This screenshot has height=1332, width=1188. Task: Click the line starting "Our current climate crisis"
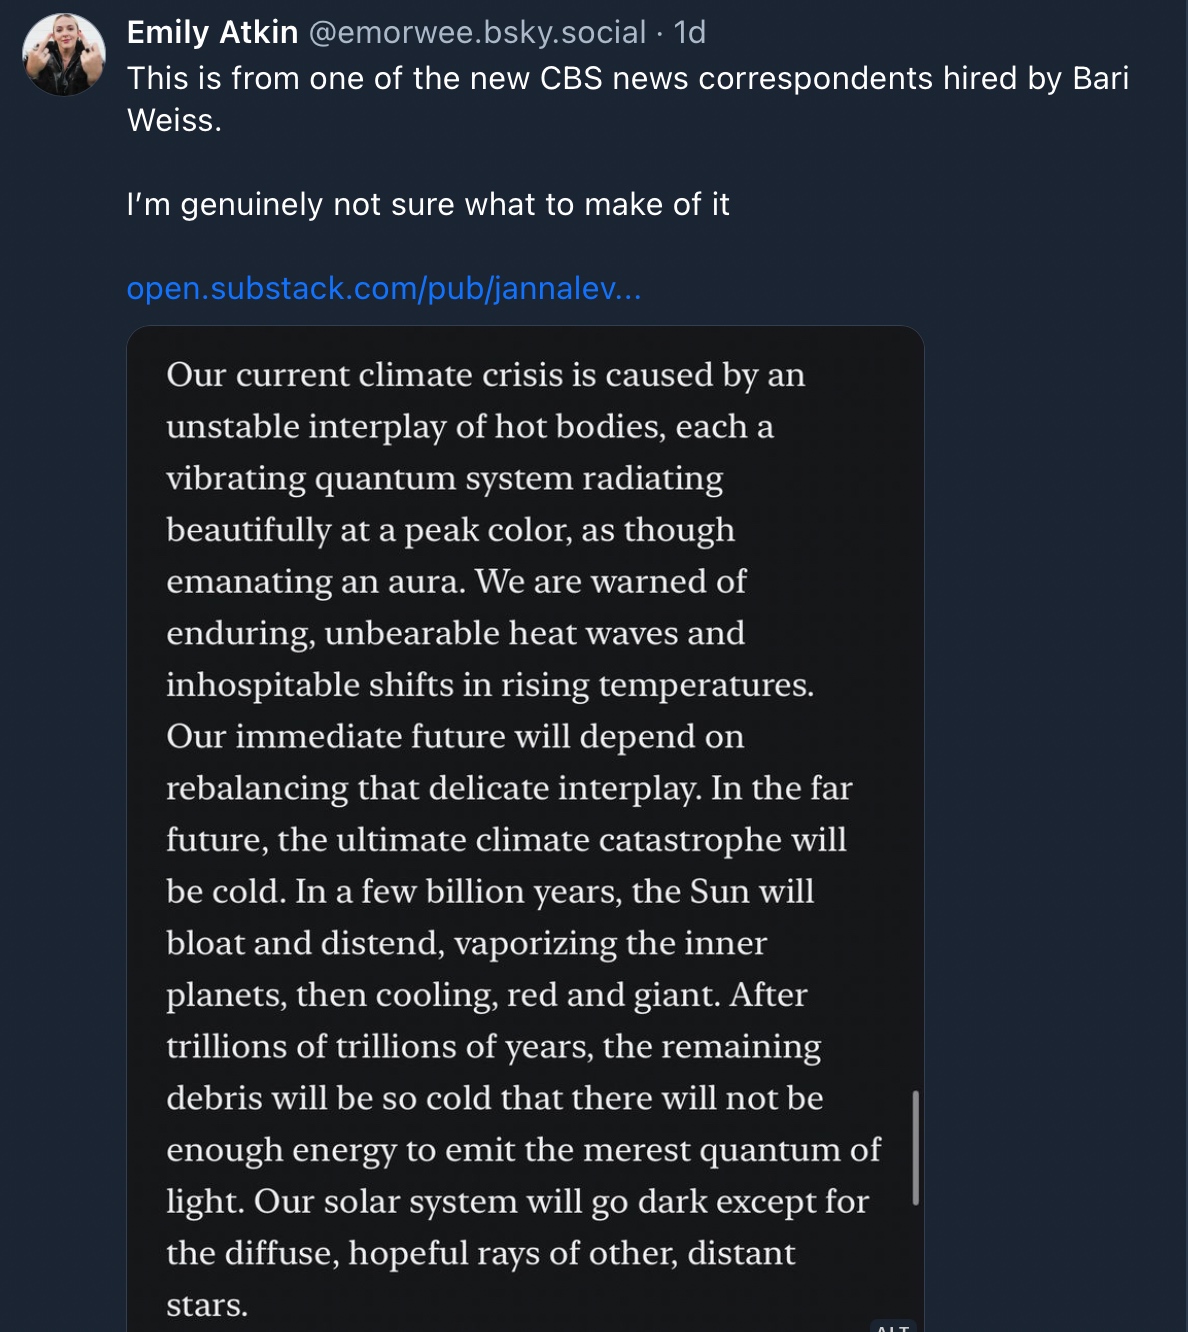[x=485, y=375]
